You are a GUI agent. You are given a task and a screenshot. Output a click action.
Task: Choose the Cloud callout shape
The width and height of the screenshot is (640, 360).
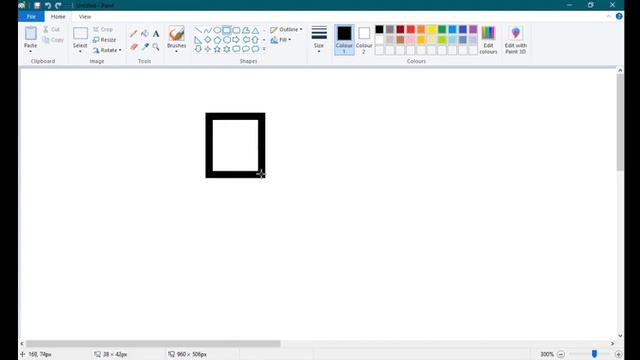click(x=255, y=49)
